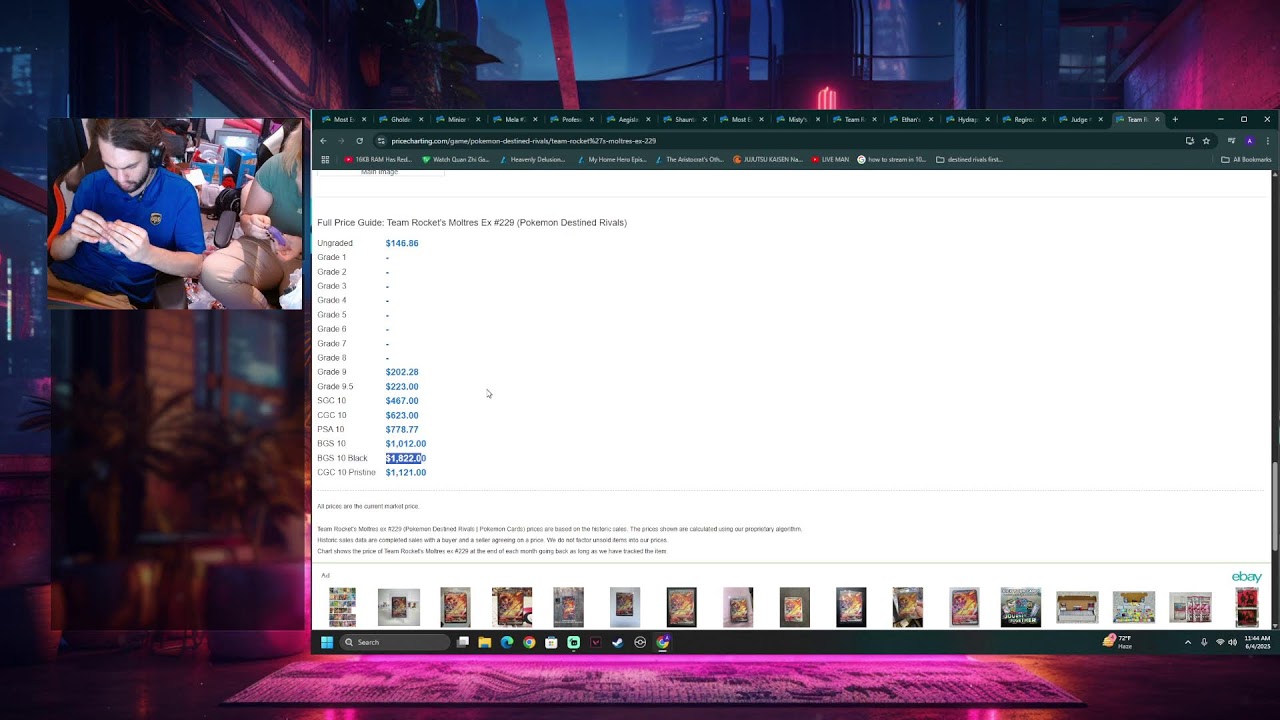Image resolution: width=1280 pixels, height=720 pixels.
Task: Click the eBay logo in the ad strip
Action: pyautogui.click(x=1246, y=577)
